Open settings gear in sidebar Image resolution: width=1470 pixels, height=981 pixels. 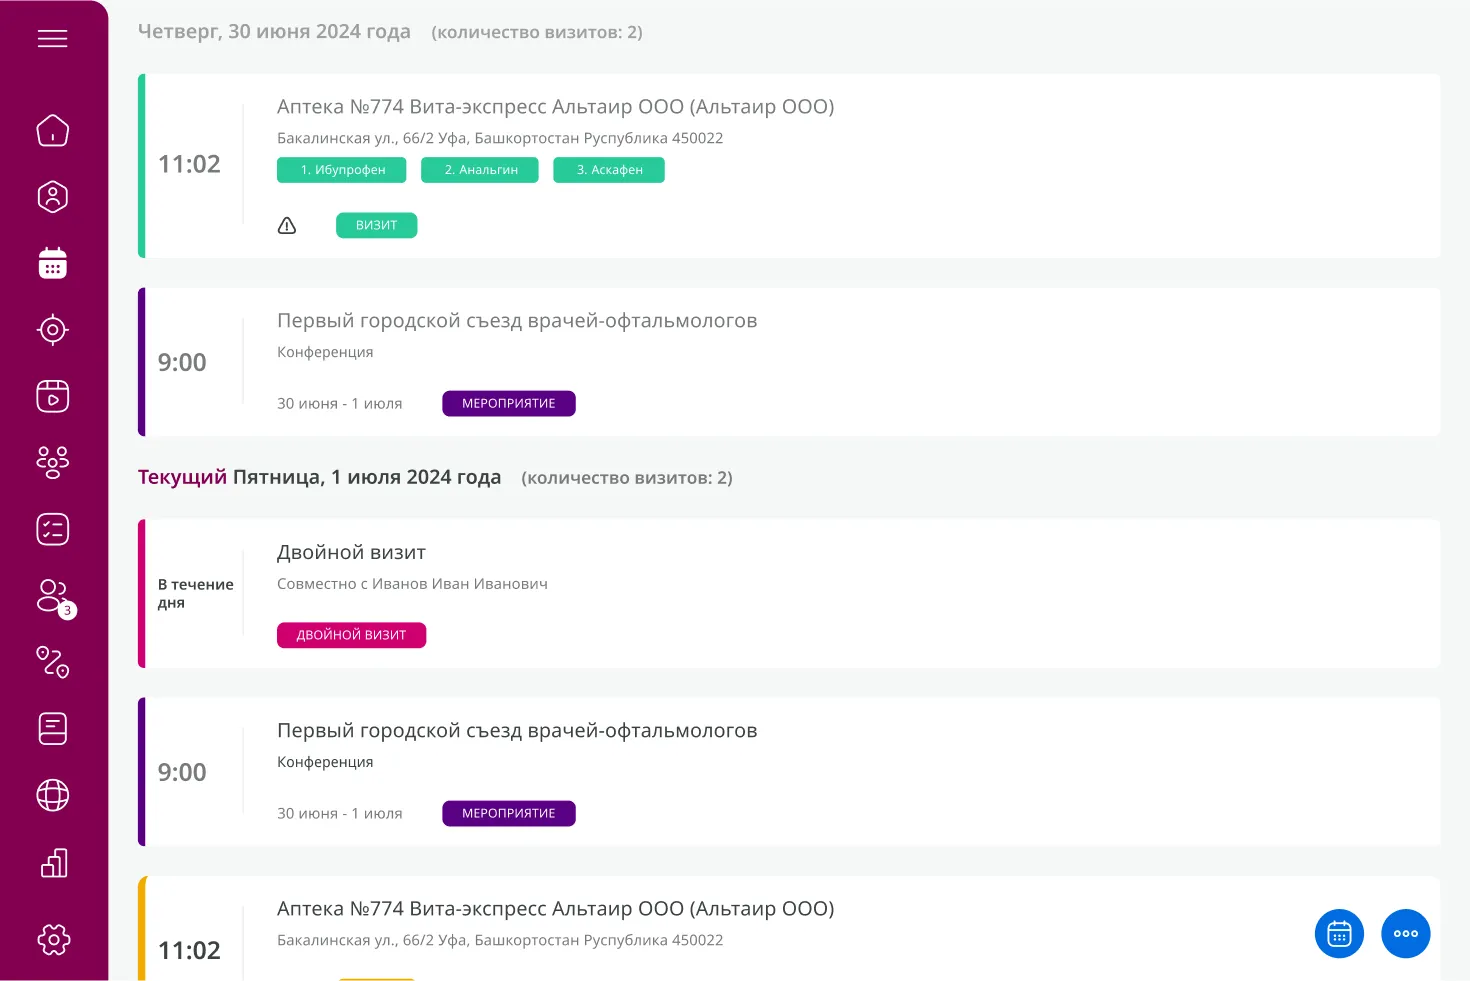[x=52, y=939]
